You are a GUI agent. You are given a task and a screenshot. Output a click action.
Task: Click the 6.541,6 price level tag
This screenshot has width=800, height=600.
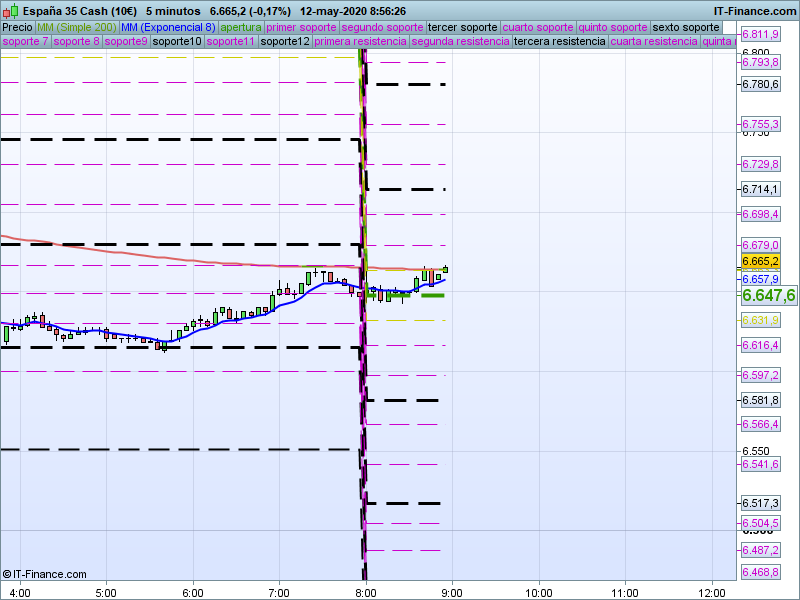(x=761, y=464)
